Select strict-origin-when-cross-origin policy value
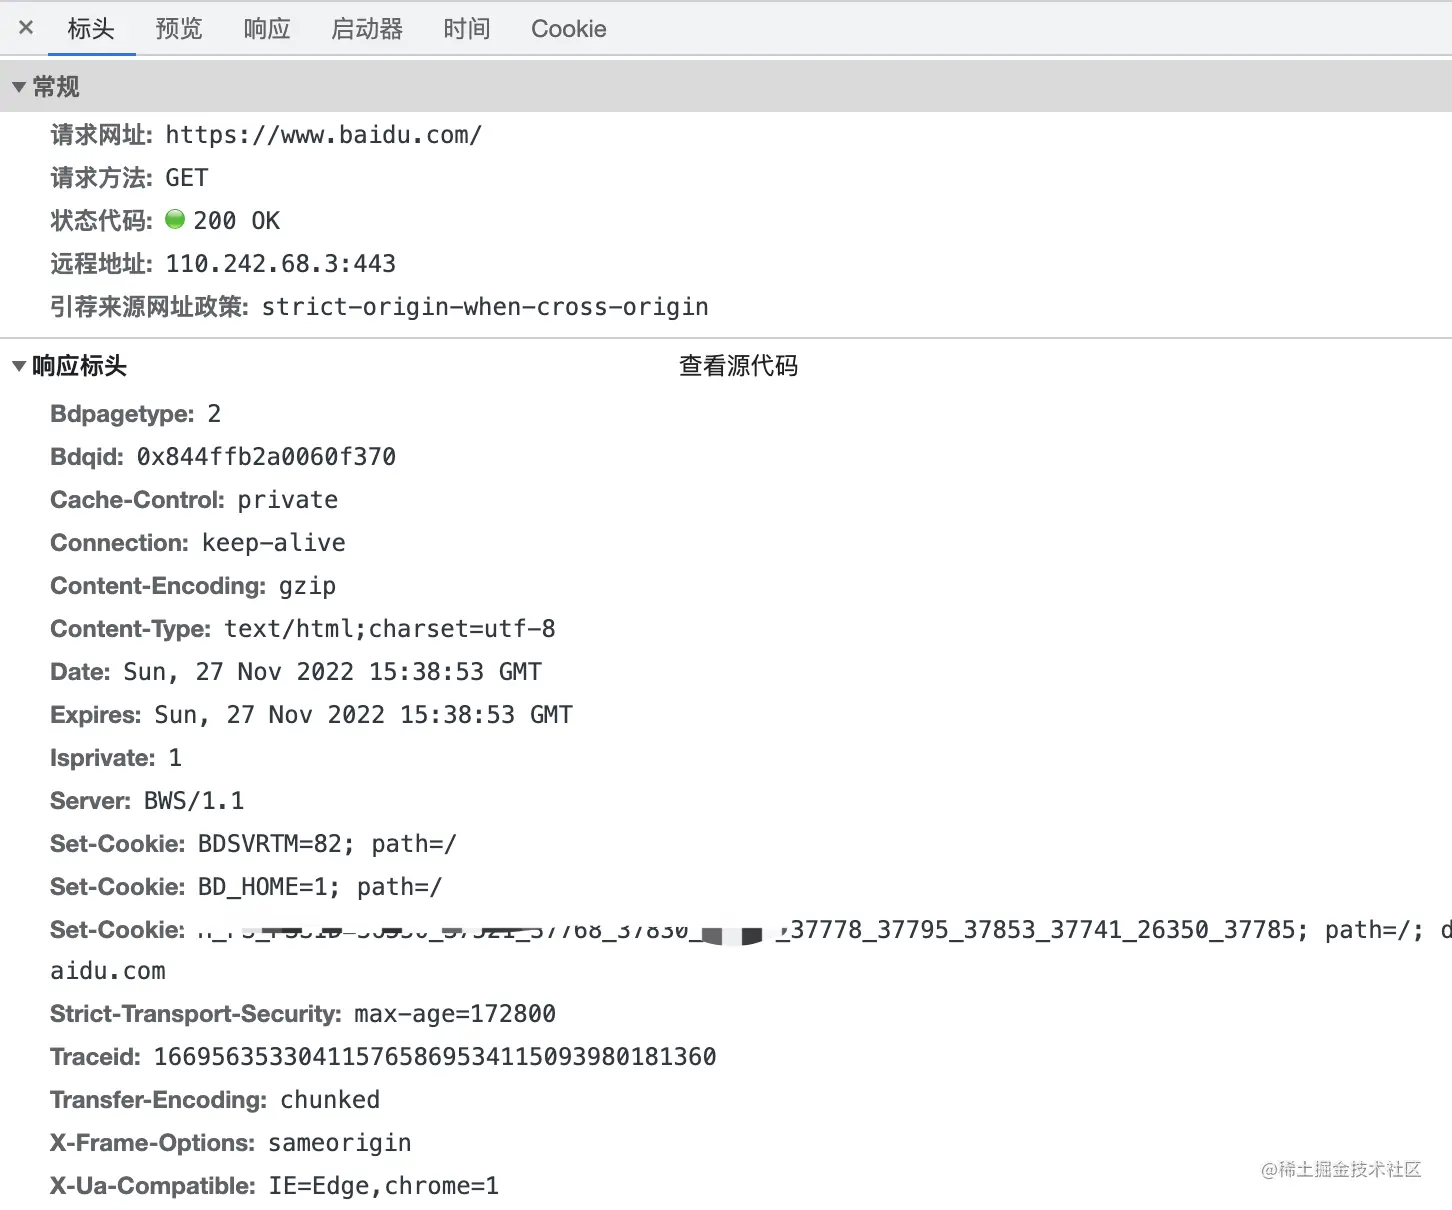 click(485, 307)
